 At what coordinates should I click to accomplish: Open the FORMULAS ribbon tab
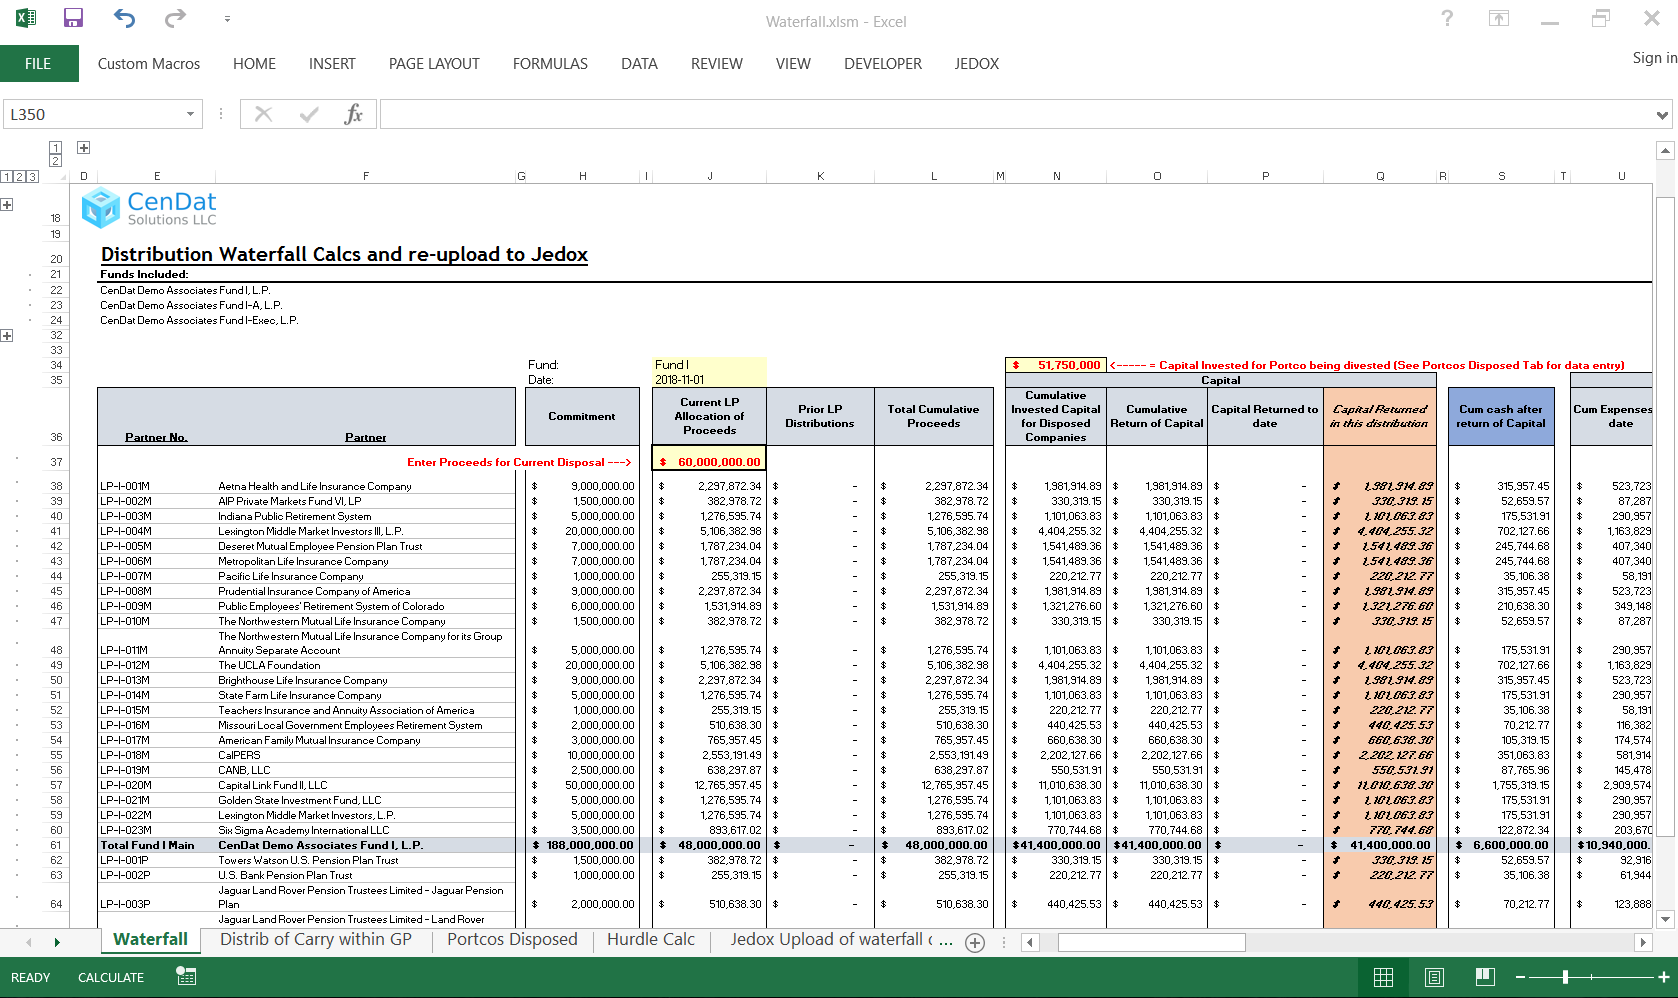(550, 64)
